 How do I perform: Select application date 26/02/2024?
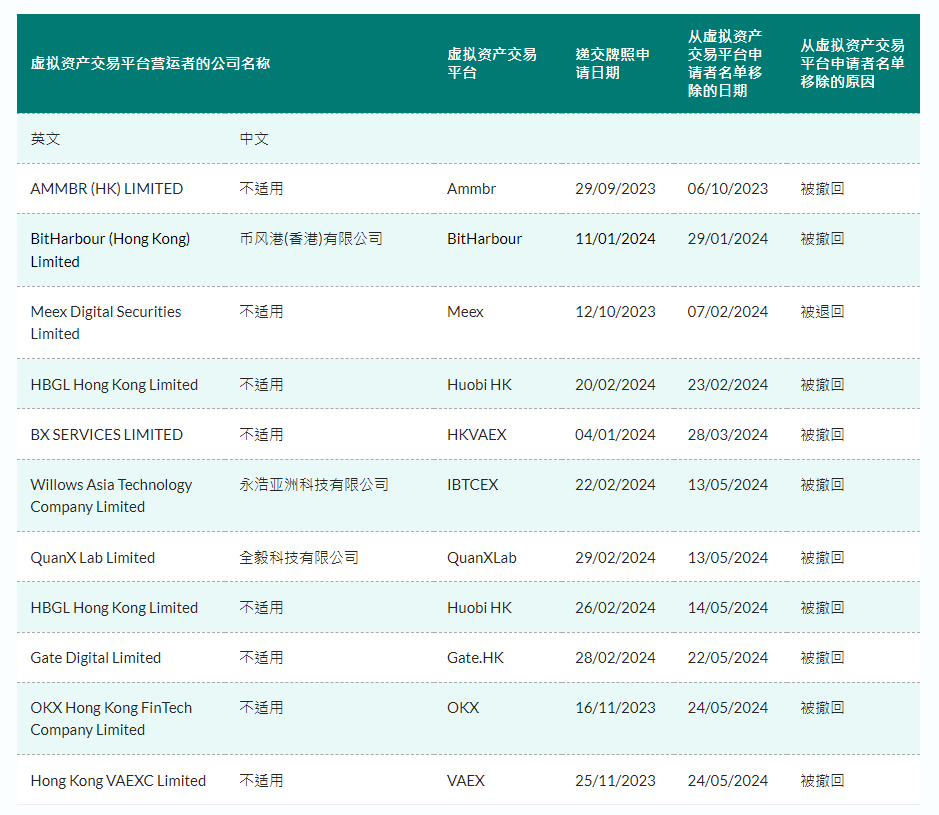[x=615, y=608]
